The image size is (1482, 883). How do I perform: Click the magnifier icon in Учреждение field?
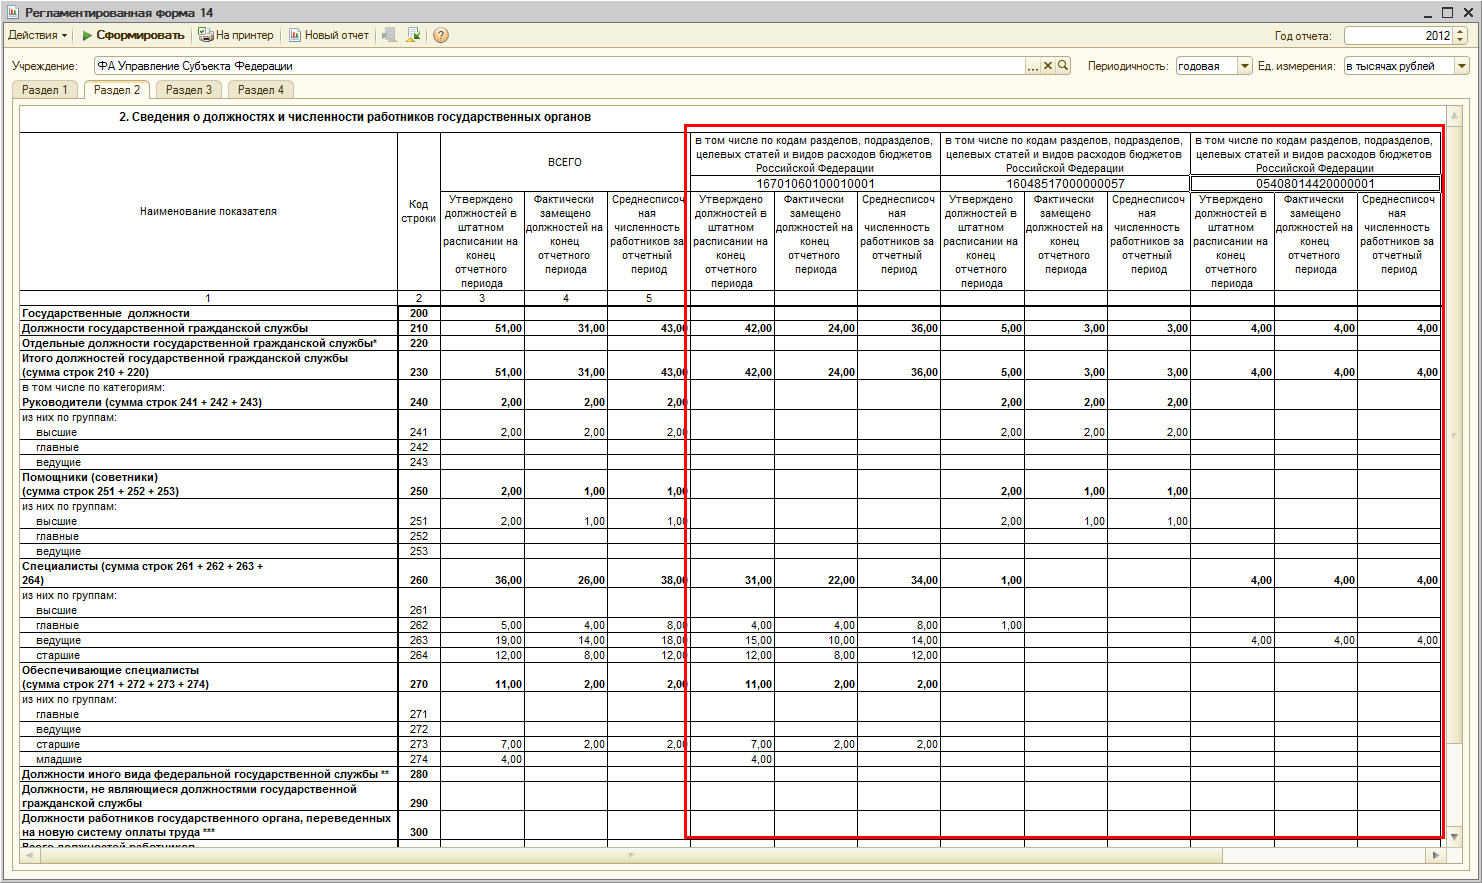click(1063, 66)
